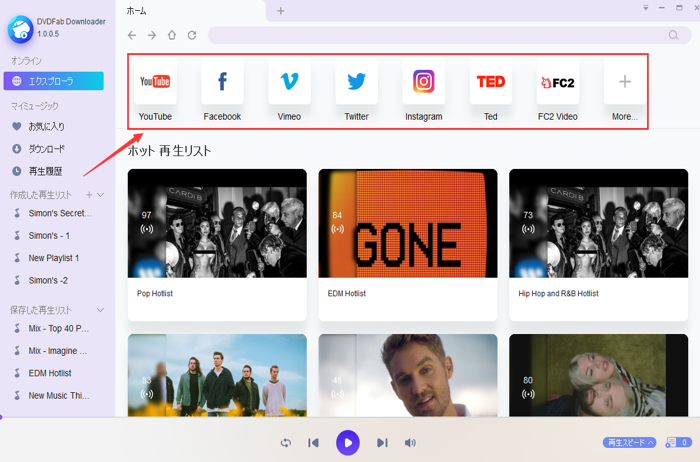Image resolution: width=700 pixels, height=462 pixels.
Task: Open a new tab with plus
Action: [281, 11]
